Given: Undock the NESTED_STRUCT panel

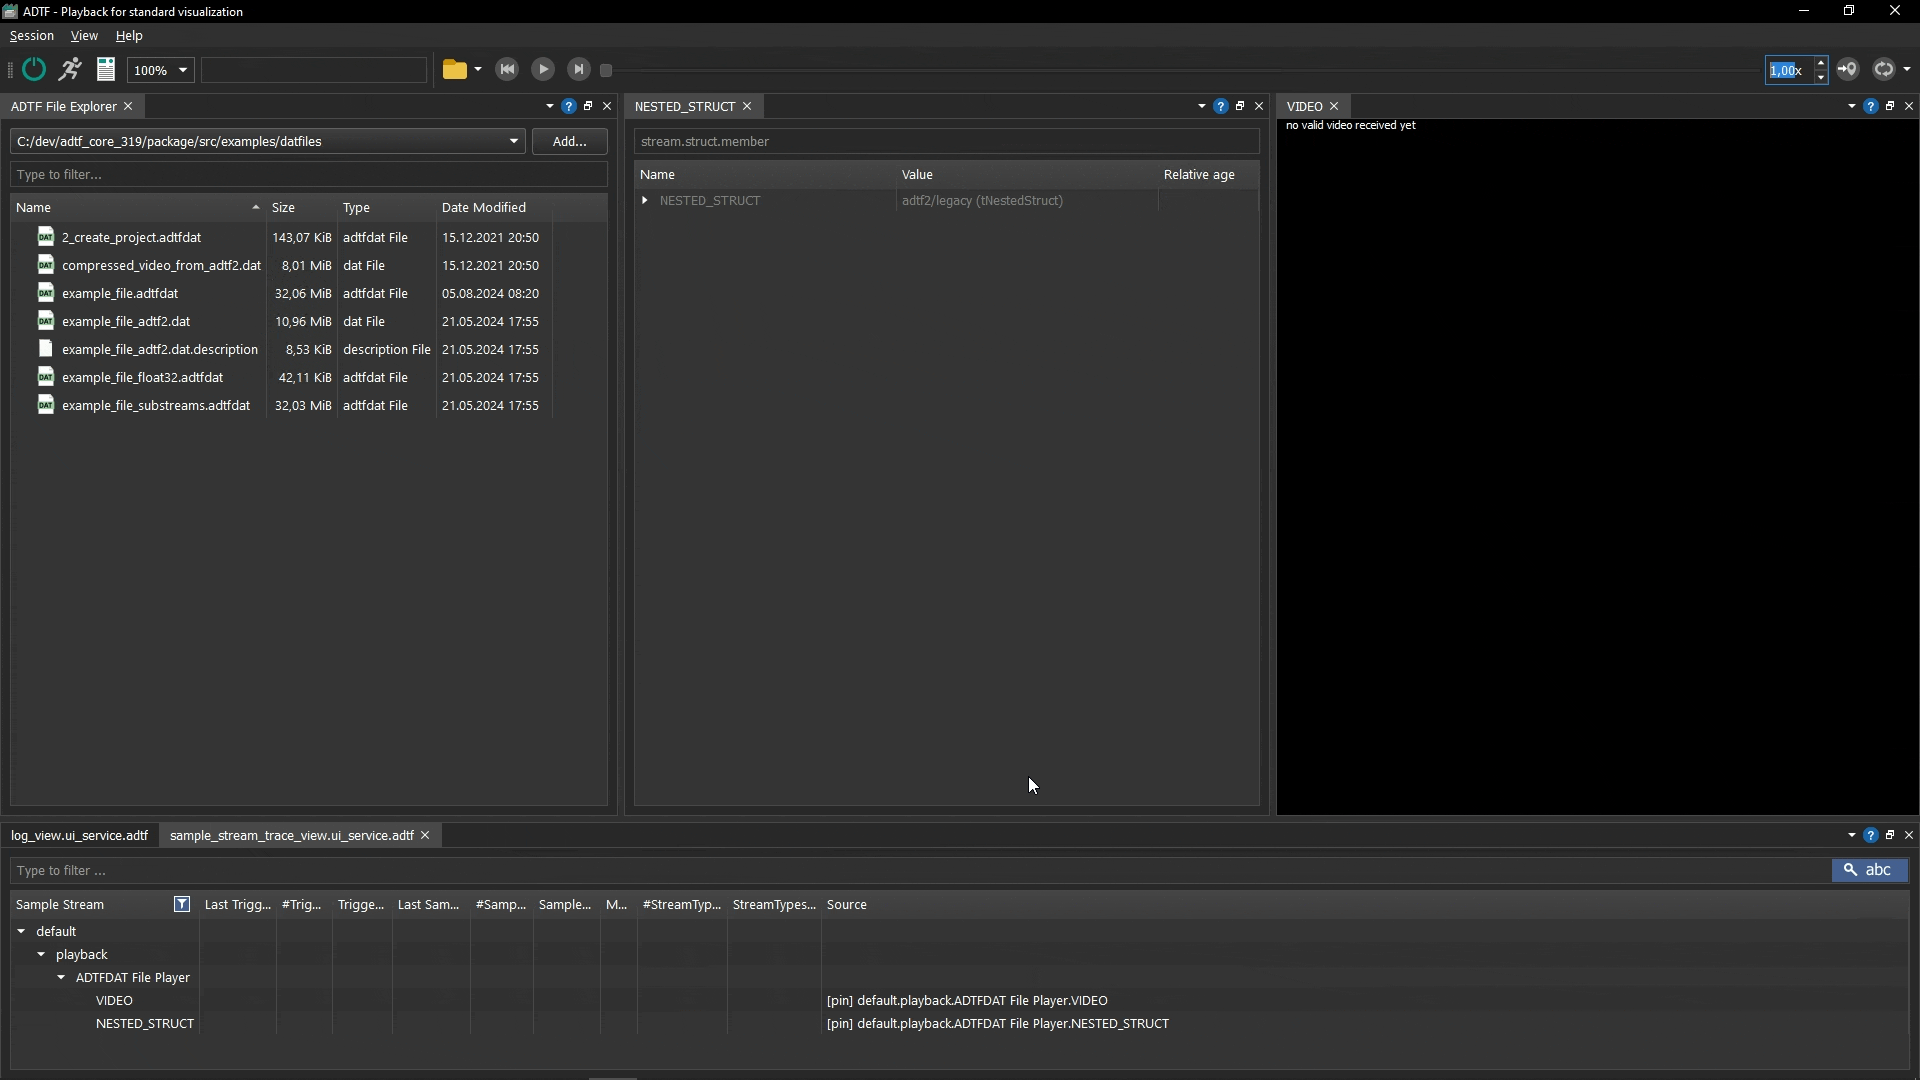Looking at the screenshot, I should click(1240, 106).
